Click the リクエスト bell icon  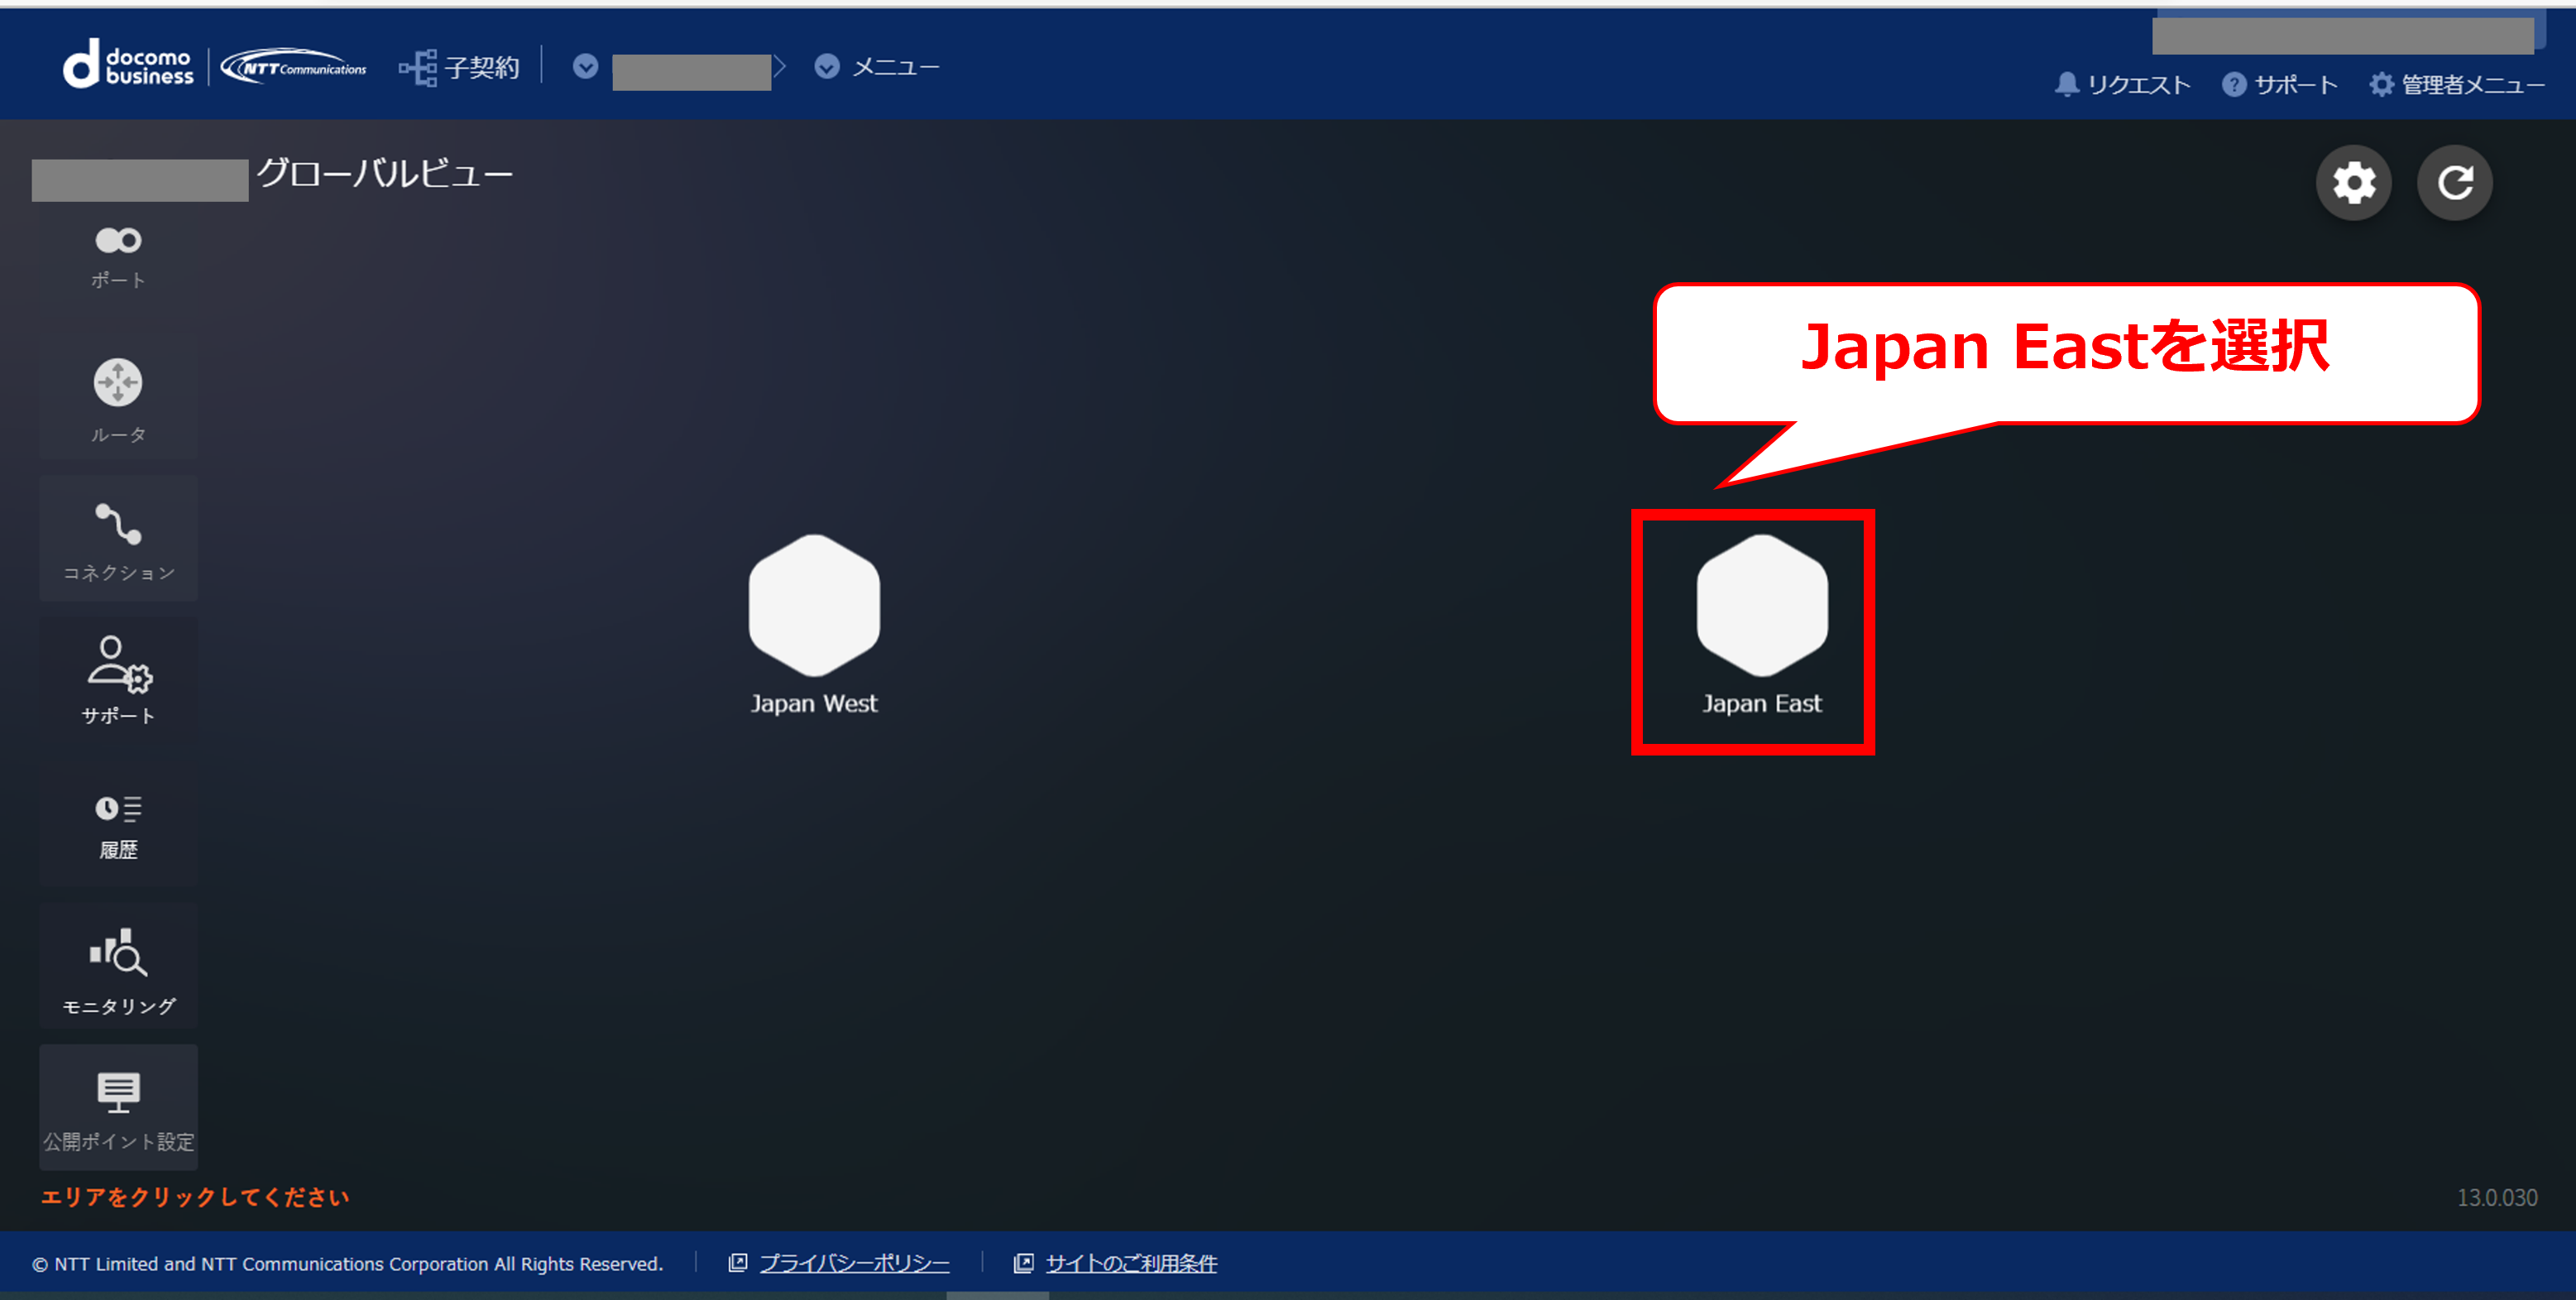[2066, 84]
